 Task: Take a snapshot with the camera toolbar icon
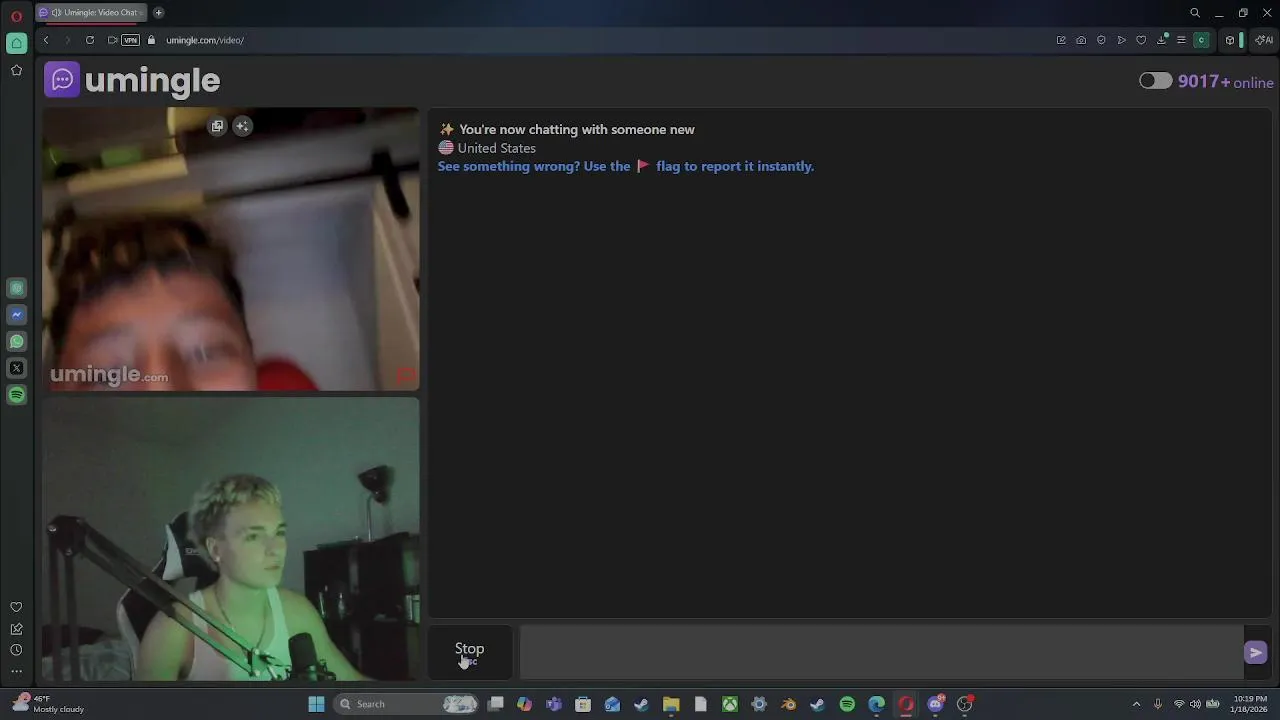[x=1081, y=40]
